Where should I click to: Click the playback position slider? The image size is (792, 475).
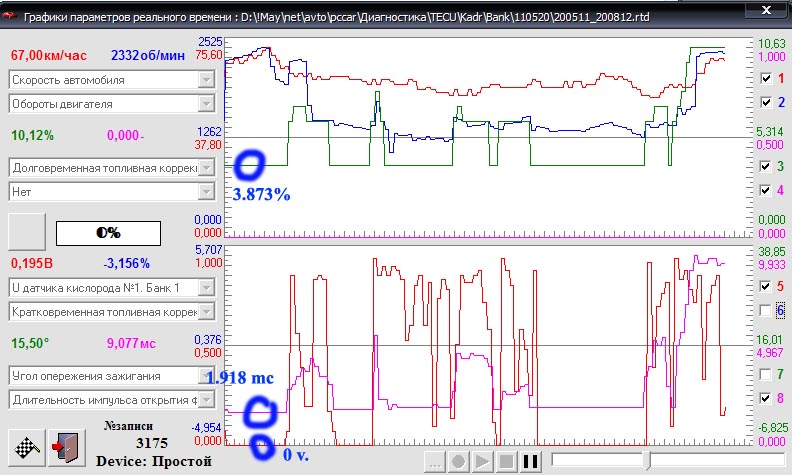tap(650, 461)
